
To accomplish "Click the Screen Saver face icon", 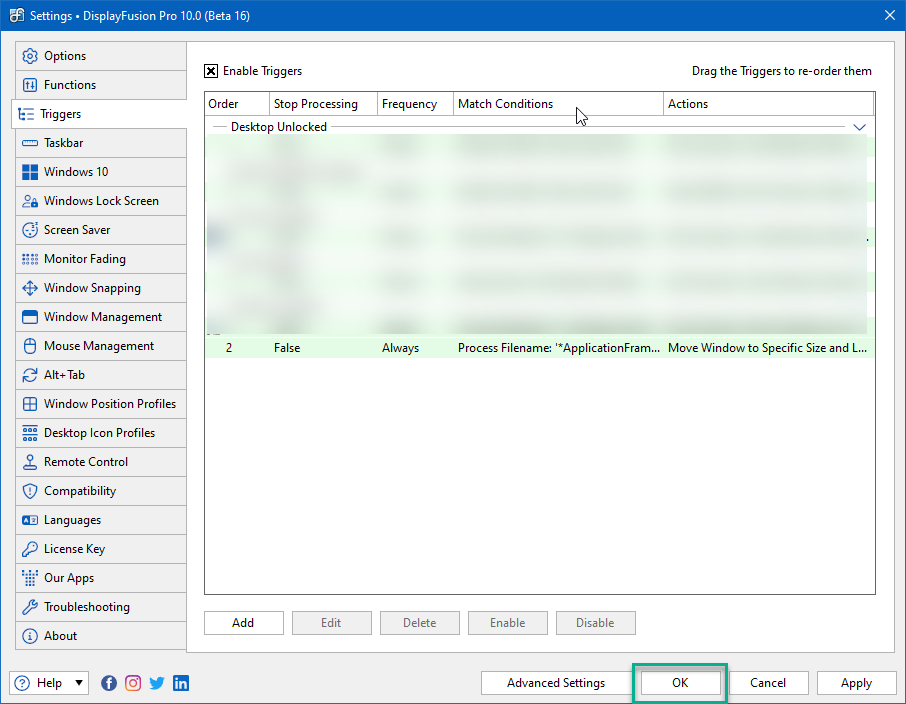I will (29, 230).
